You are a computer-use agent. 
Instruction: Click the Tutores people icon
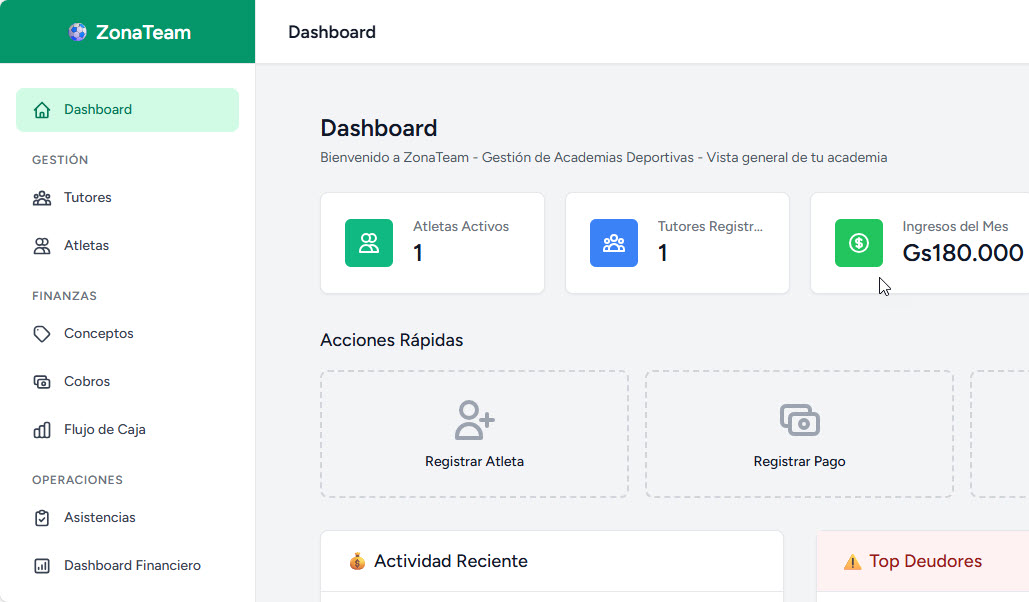pos(41,197)
